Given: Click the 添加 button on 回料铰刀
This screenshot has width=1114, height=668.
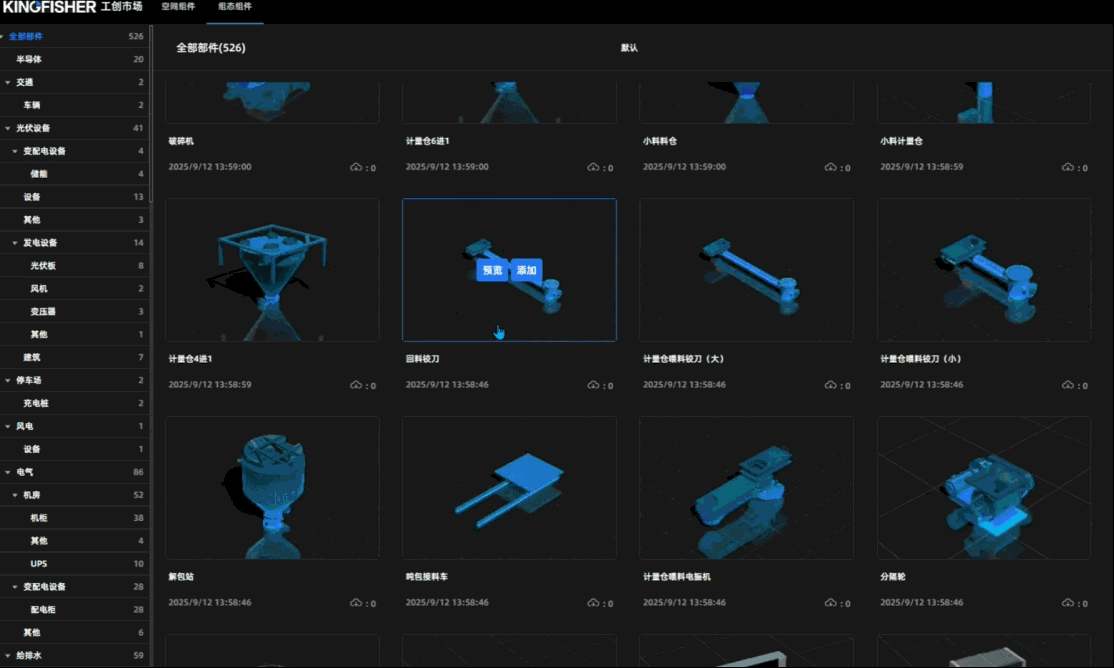Looking at the screenshot, I should pyautogui.click(x=526, y=270).
